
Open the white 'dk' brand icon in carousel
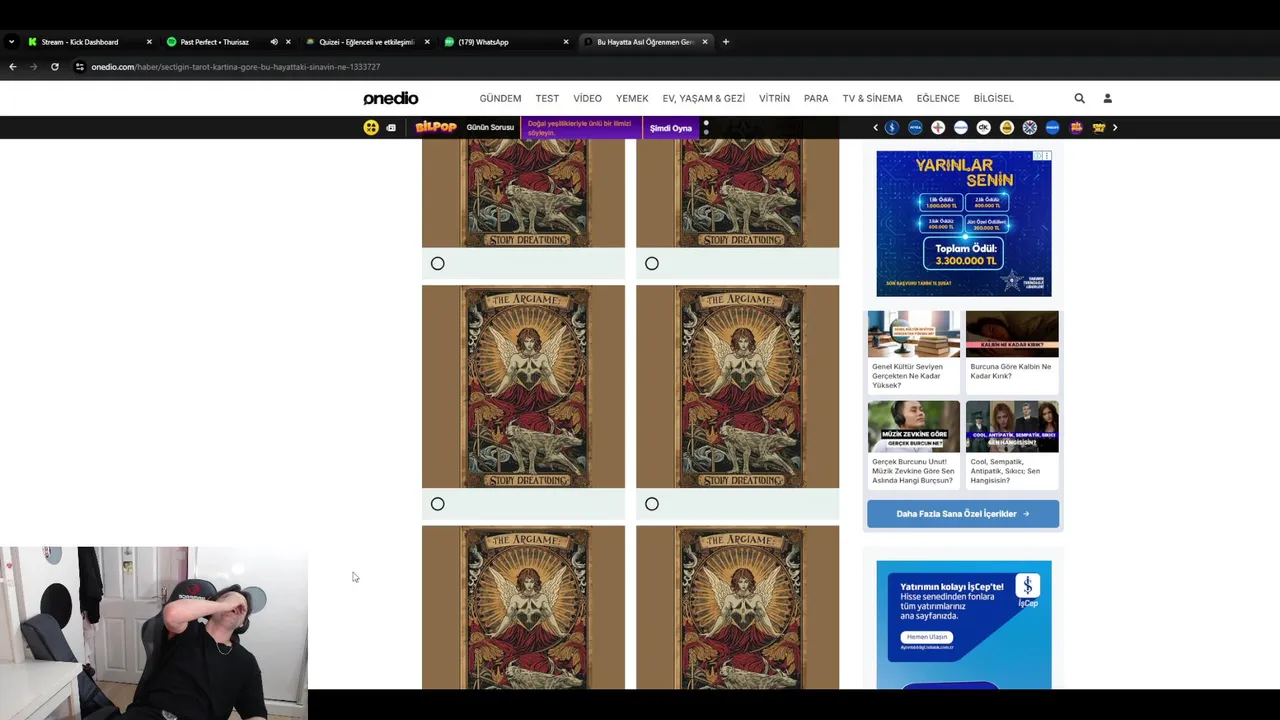984,128
